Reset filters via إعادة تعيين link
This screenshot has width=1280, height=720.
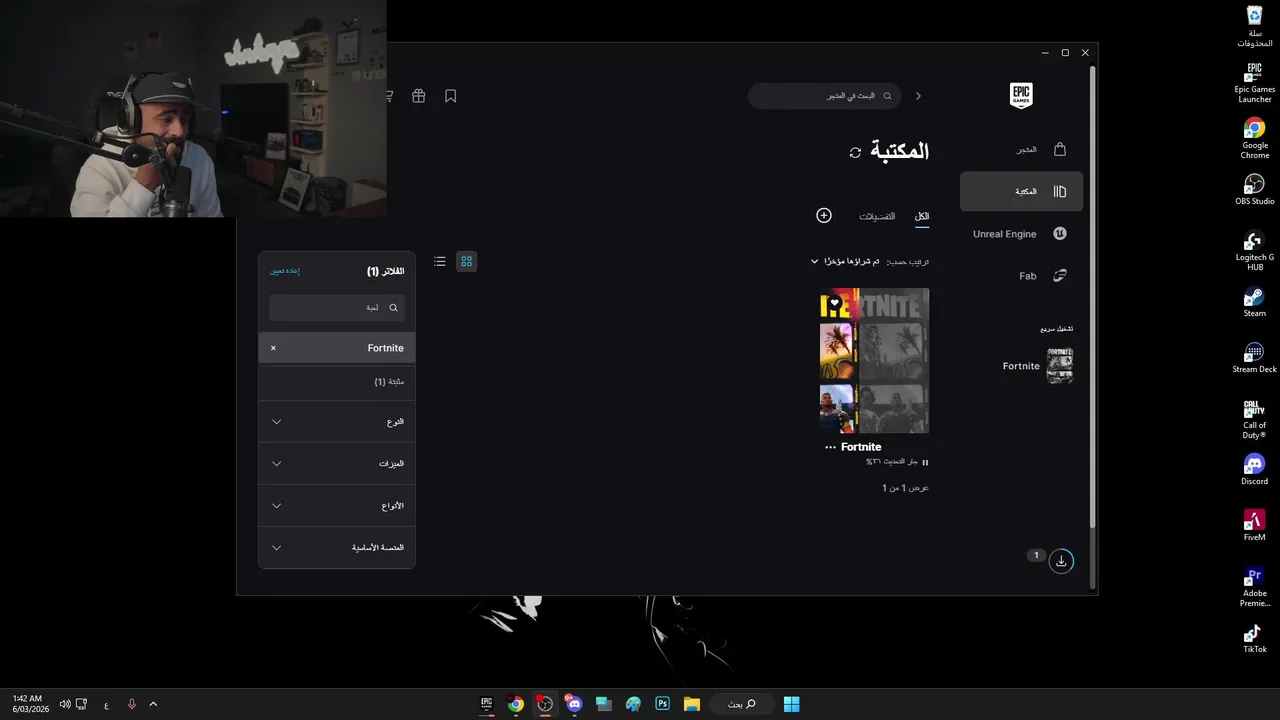point(285,271)
